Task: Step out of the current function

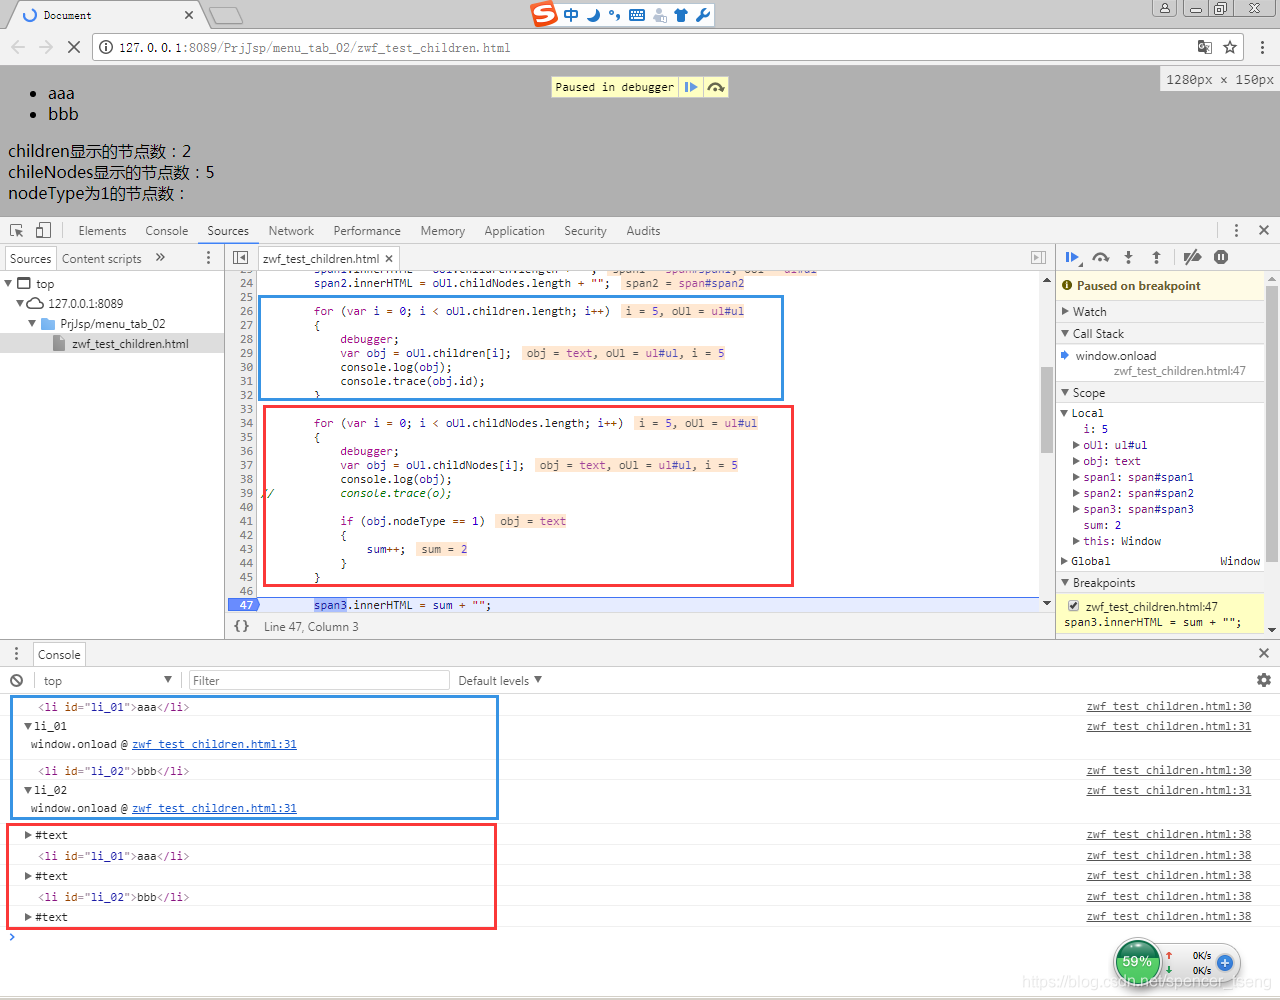Action: [1156, 257]
